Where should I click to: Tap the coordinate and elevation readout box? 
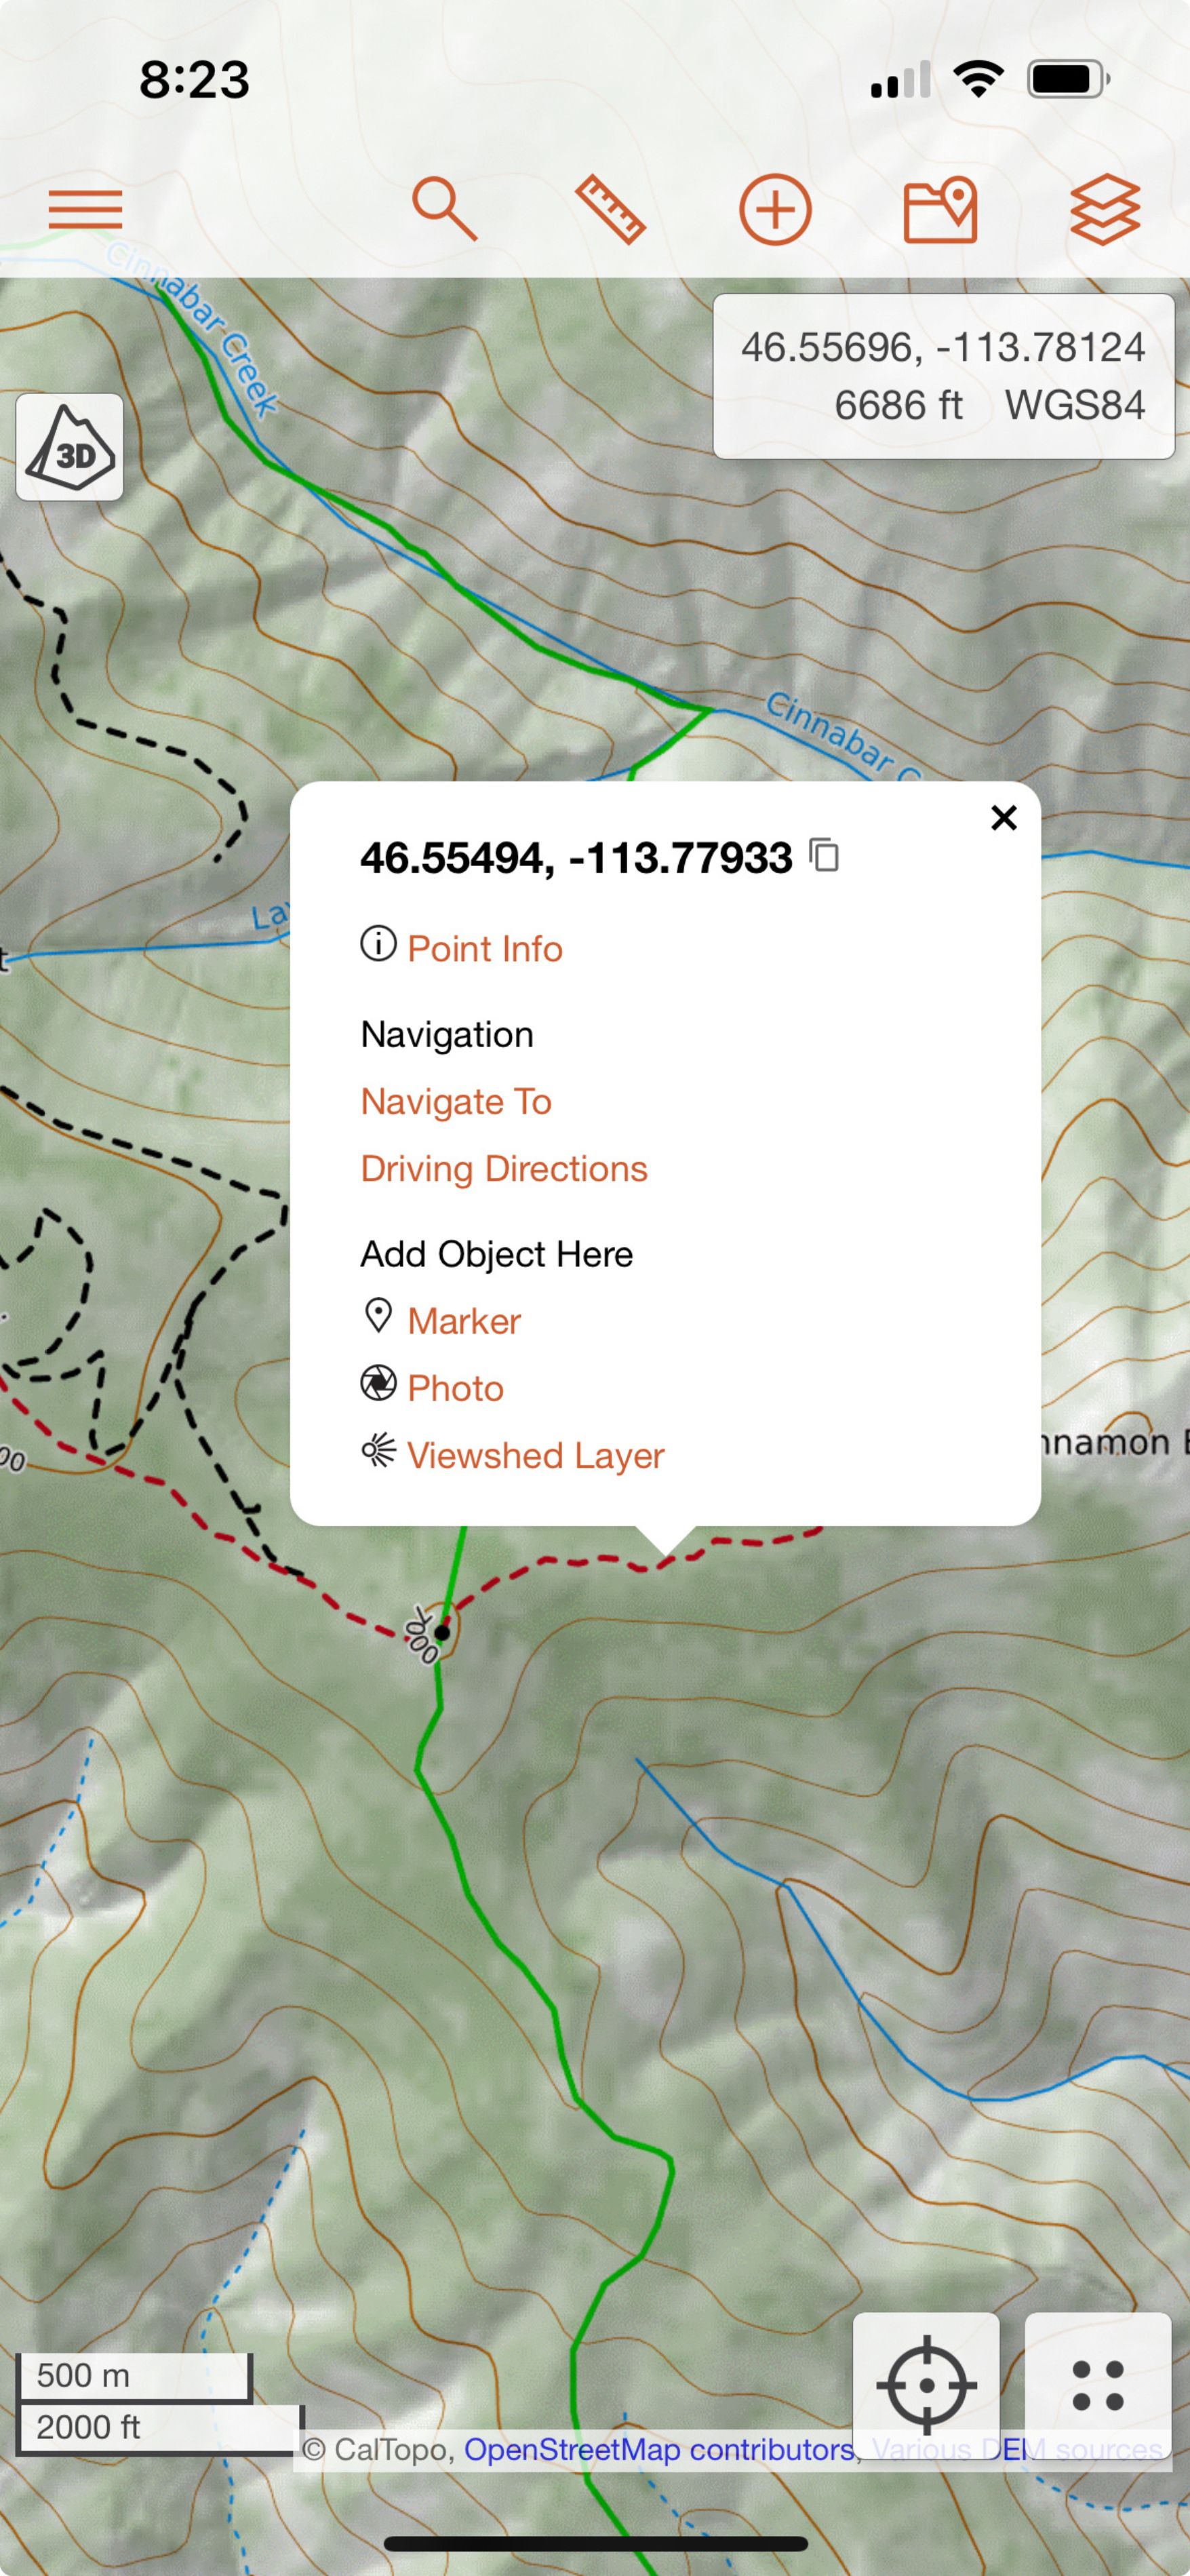coord(943,376)
